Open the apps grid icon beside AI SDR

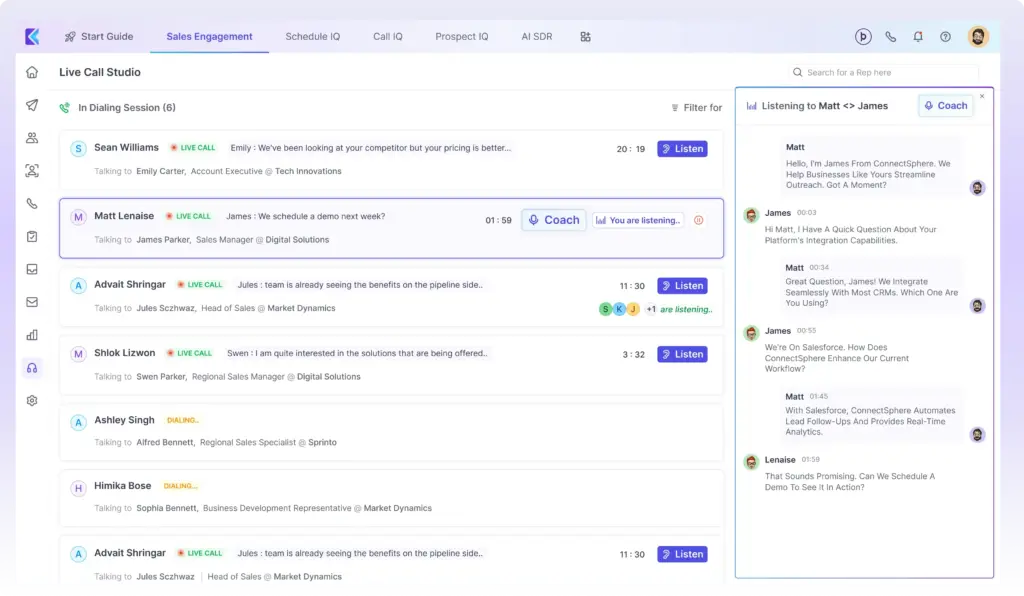(x=585, y=36)
